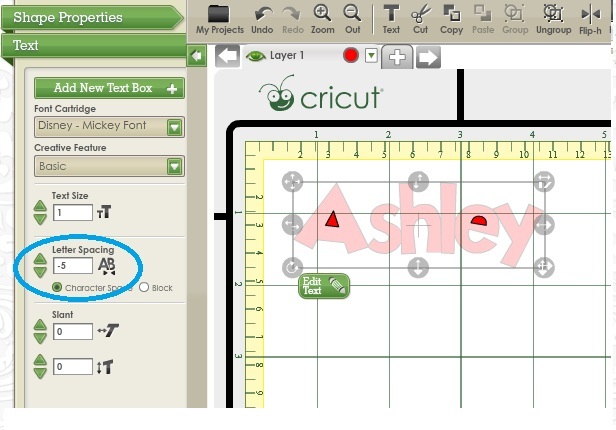Decrease Text Size with down arrow
The width and height of the screenshot is (616, 430).
point(40,219)
